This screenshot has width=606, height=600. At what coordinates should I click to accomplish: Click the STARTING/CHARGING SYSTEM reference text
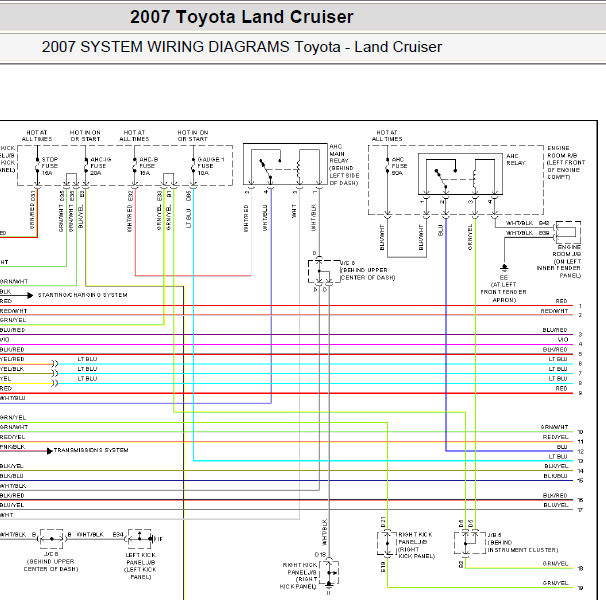coord(83,295)
